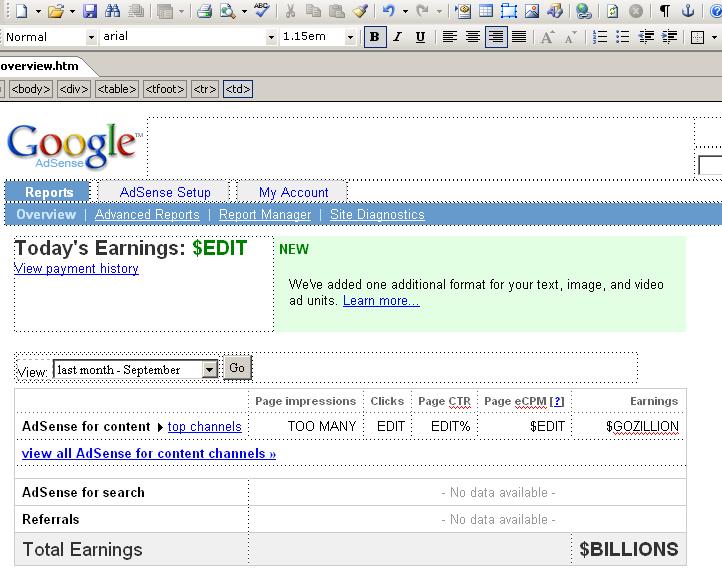The image size is (722, 572).
Task: Undo the last action with Undo arrow
Action: [389, 11]
